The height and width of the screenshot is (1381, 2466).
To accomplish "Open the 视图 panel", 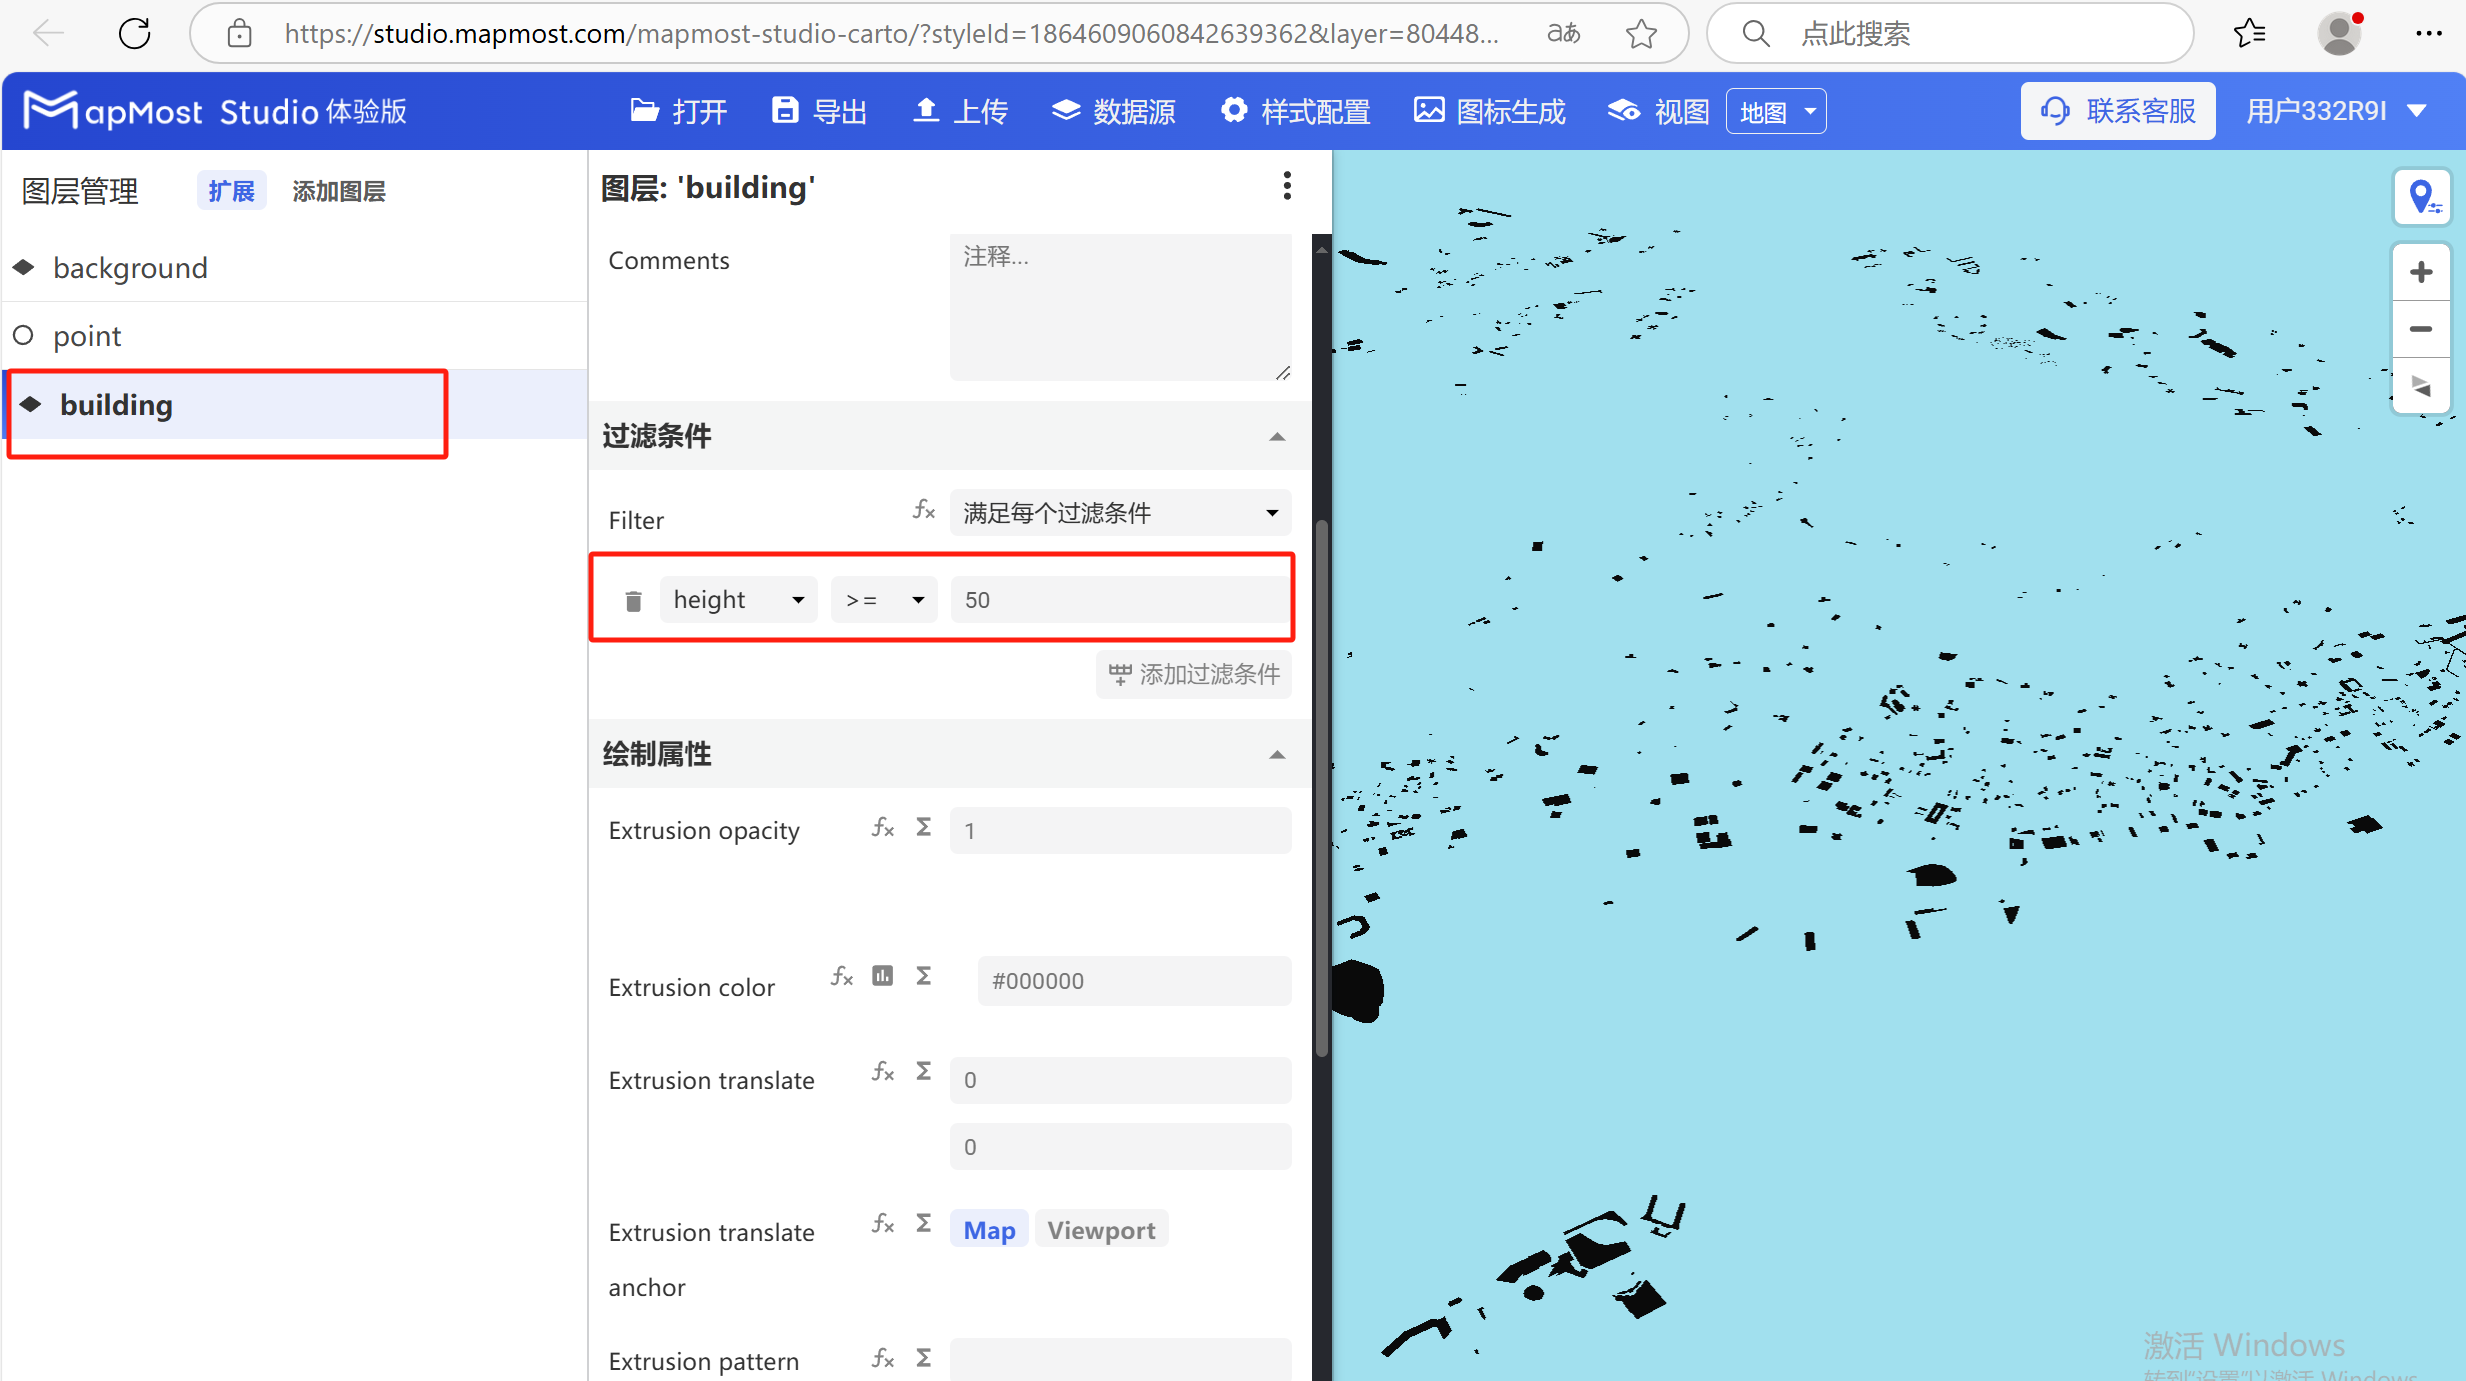I will coord(1656,111).
